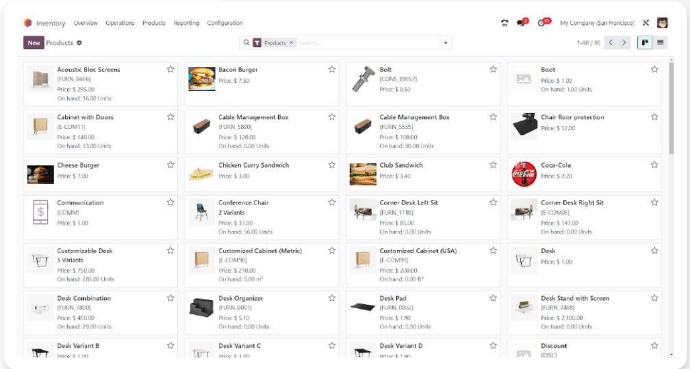Star the Desk Pad product

click(x=493, y=298)
